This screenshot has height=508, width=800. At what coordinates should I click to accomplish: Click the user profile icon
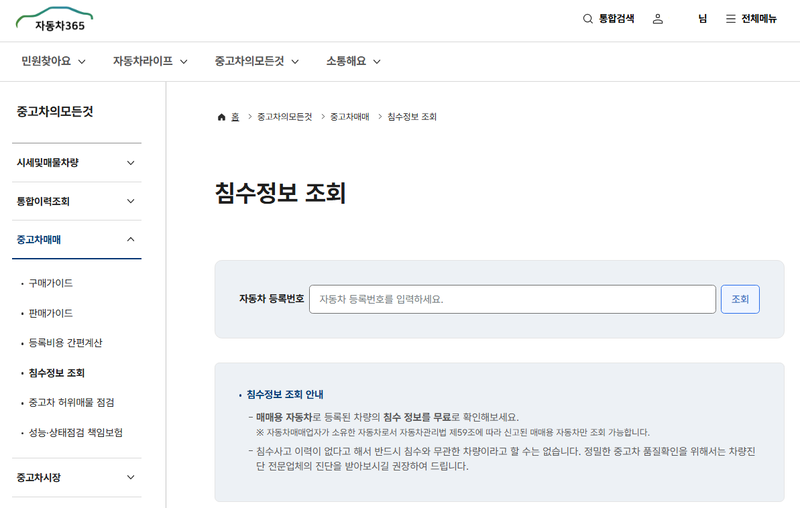658,19
